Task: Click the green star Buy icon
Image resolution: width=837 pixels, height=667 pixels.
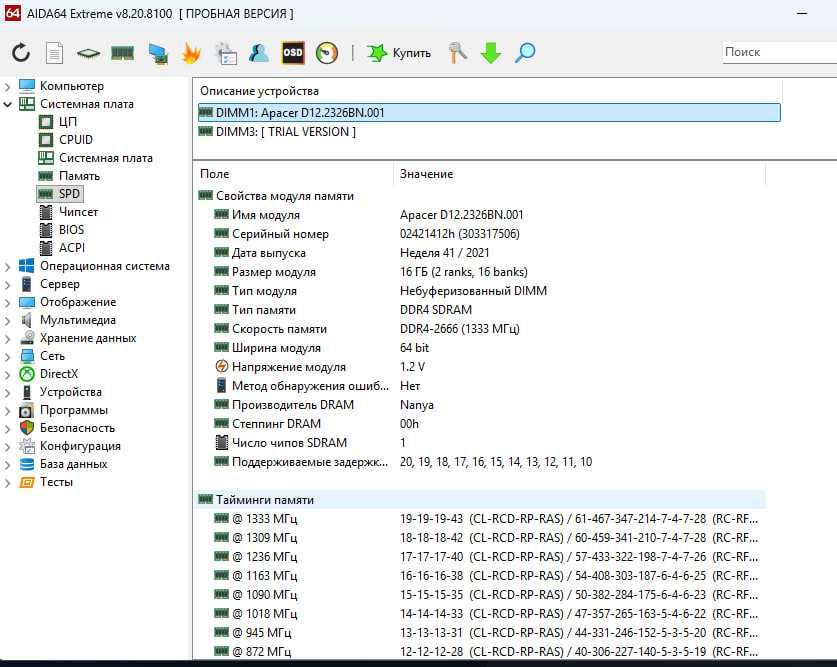Action: 377,52
